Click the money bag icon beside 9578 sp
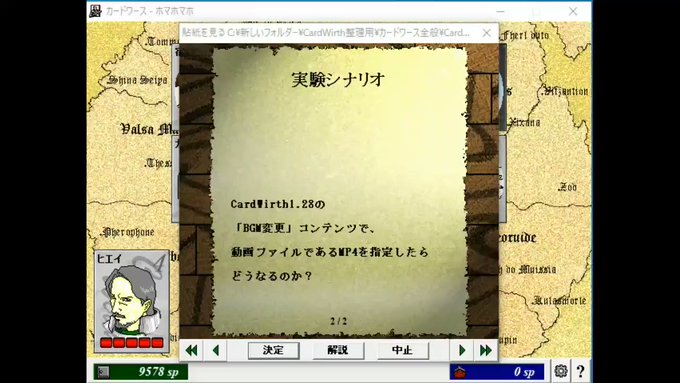 [x=103, y=372]
